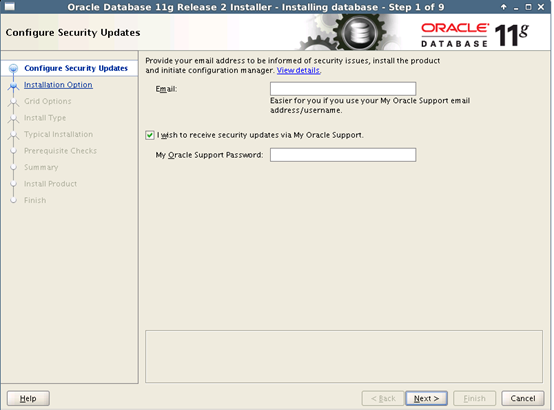
Task: Click the empty message area at bottom
Action: [x=344, y=356]
